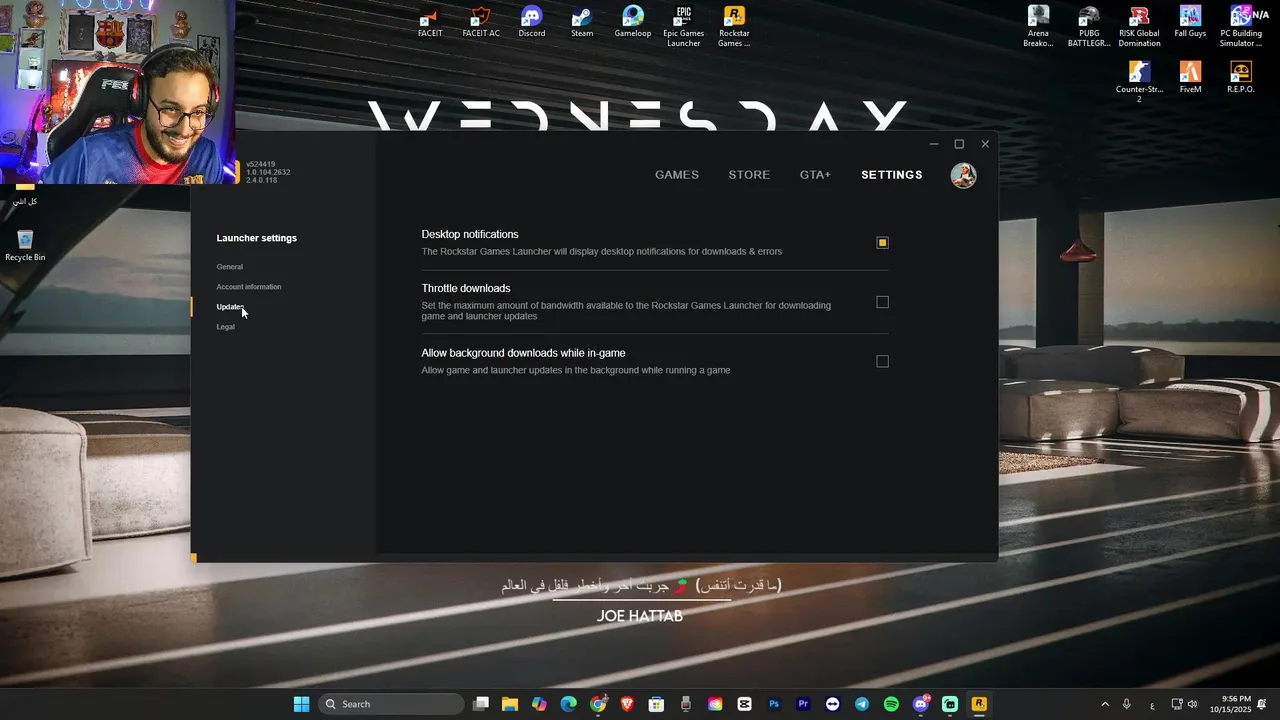Launch Google Chrome from the taskbar
1280x720 pixels.
pyautogui.click(x=598, y=704)
